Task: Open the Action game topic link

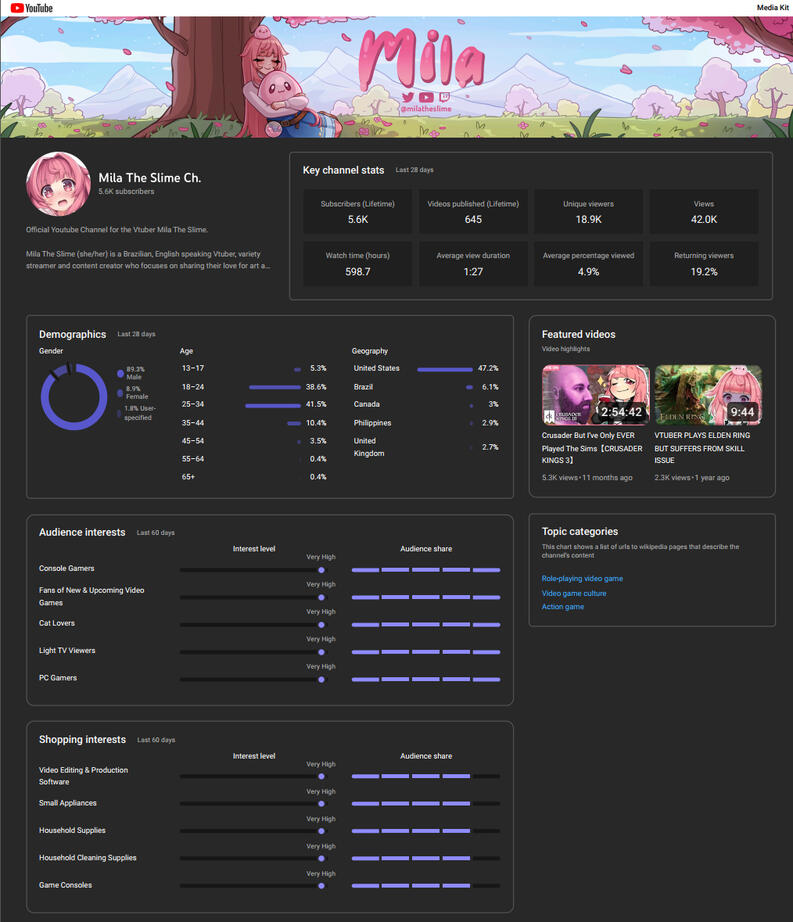Action: (x=563, y=607)
